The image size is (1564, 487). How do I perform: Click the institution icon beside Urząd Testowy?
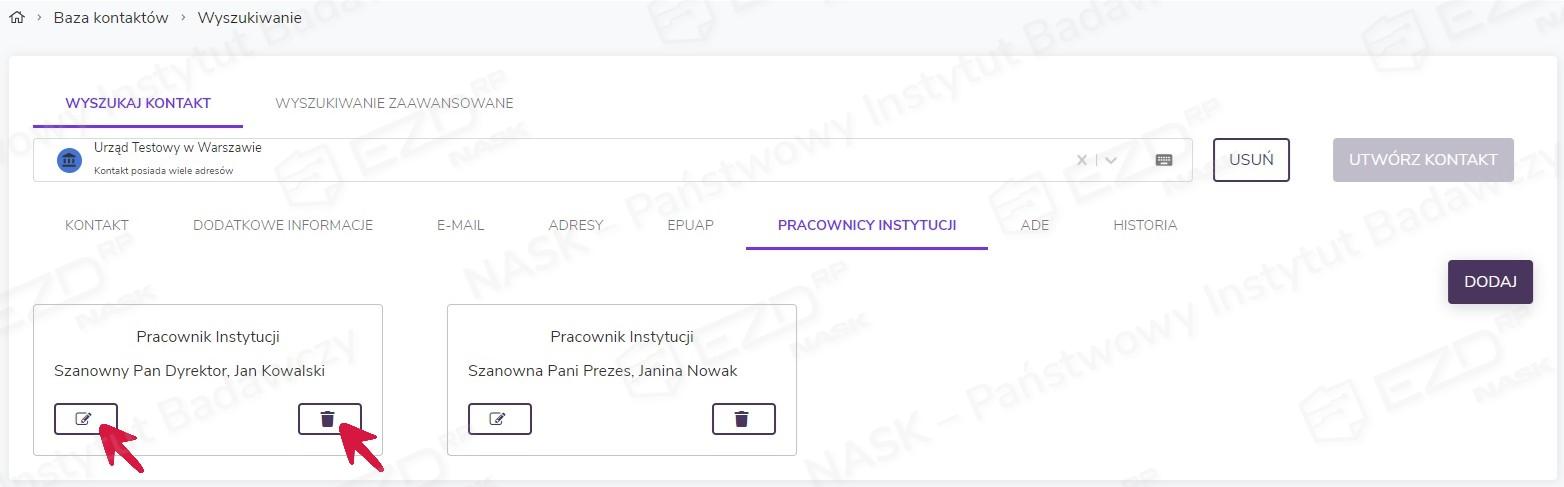pyautogui.click(x=69, y=160)
